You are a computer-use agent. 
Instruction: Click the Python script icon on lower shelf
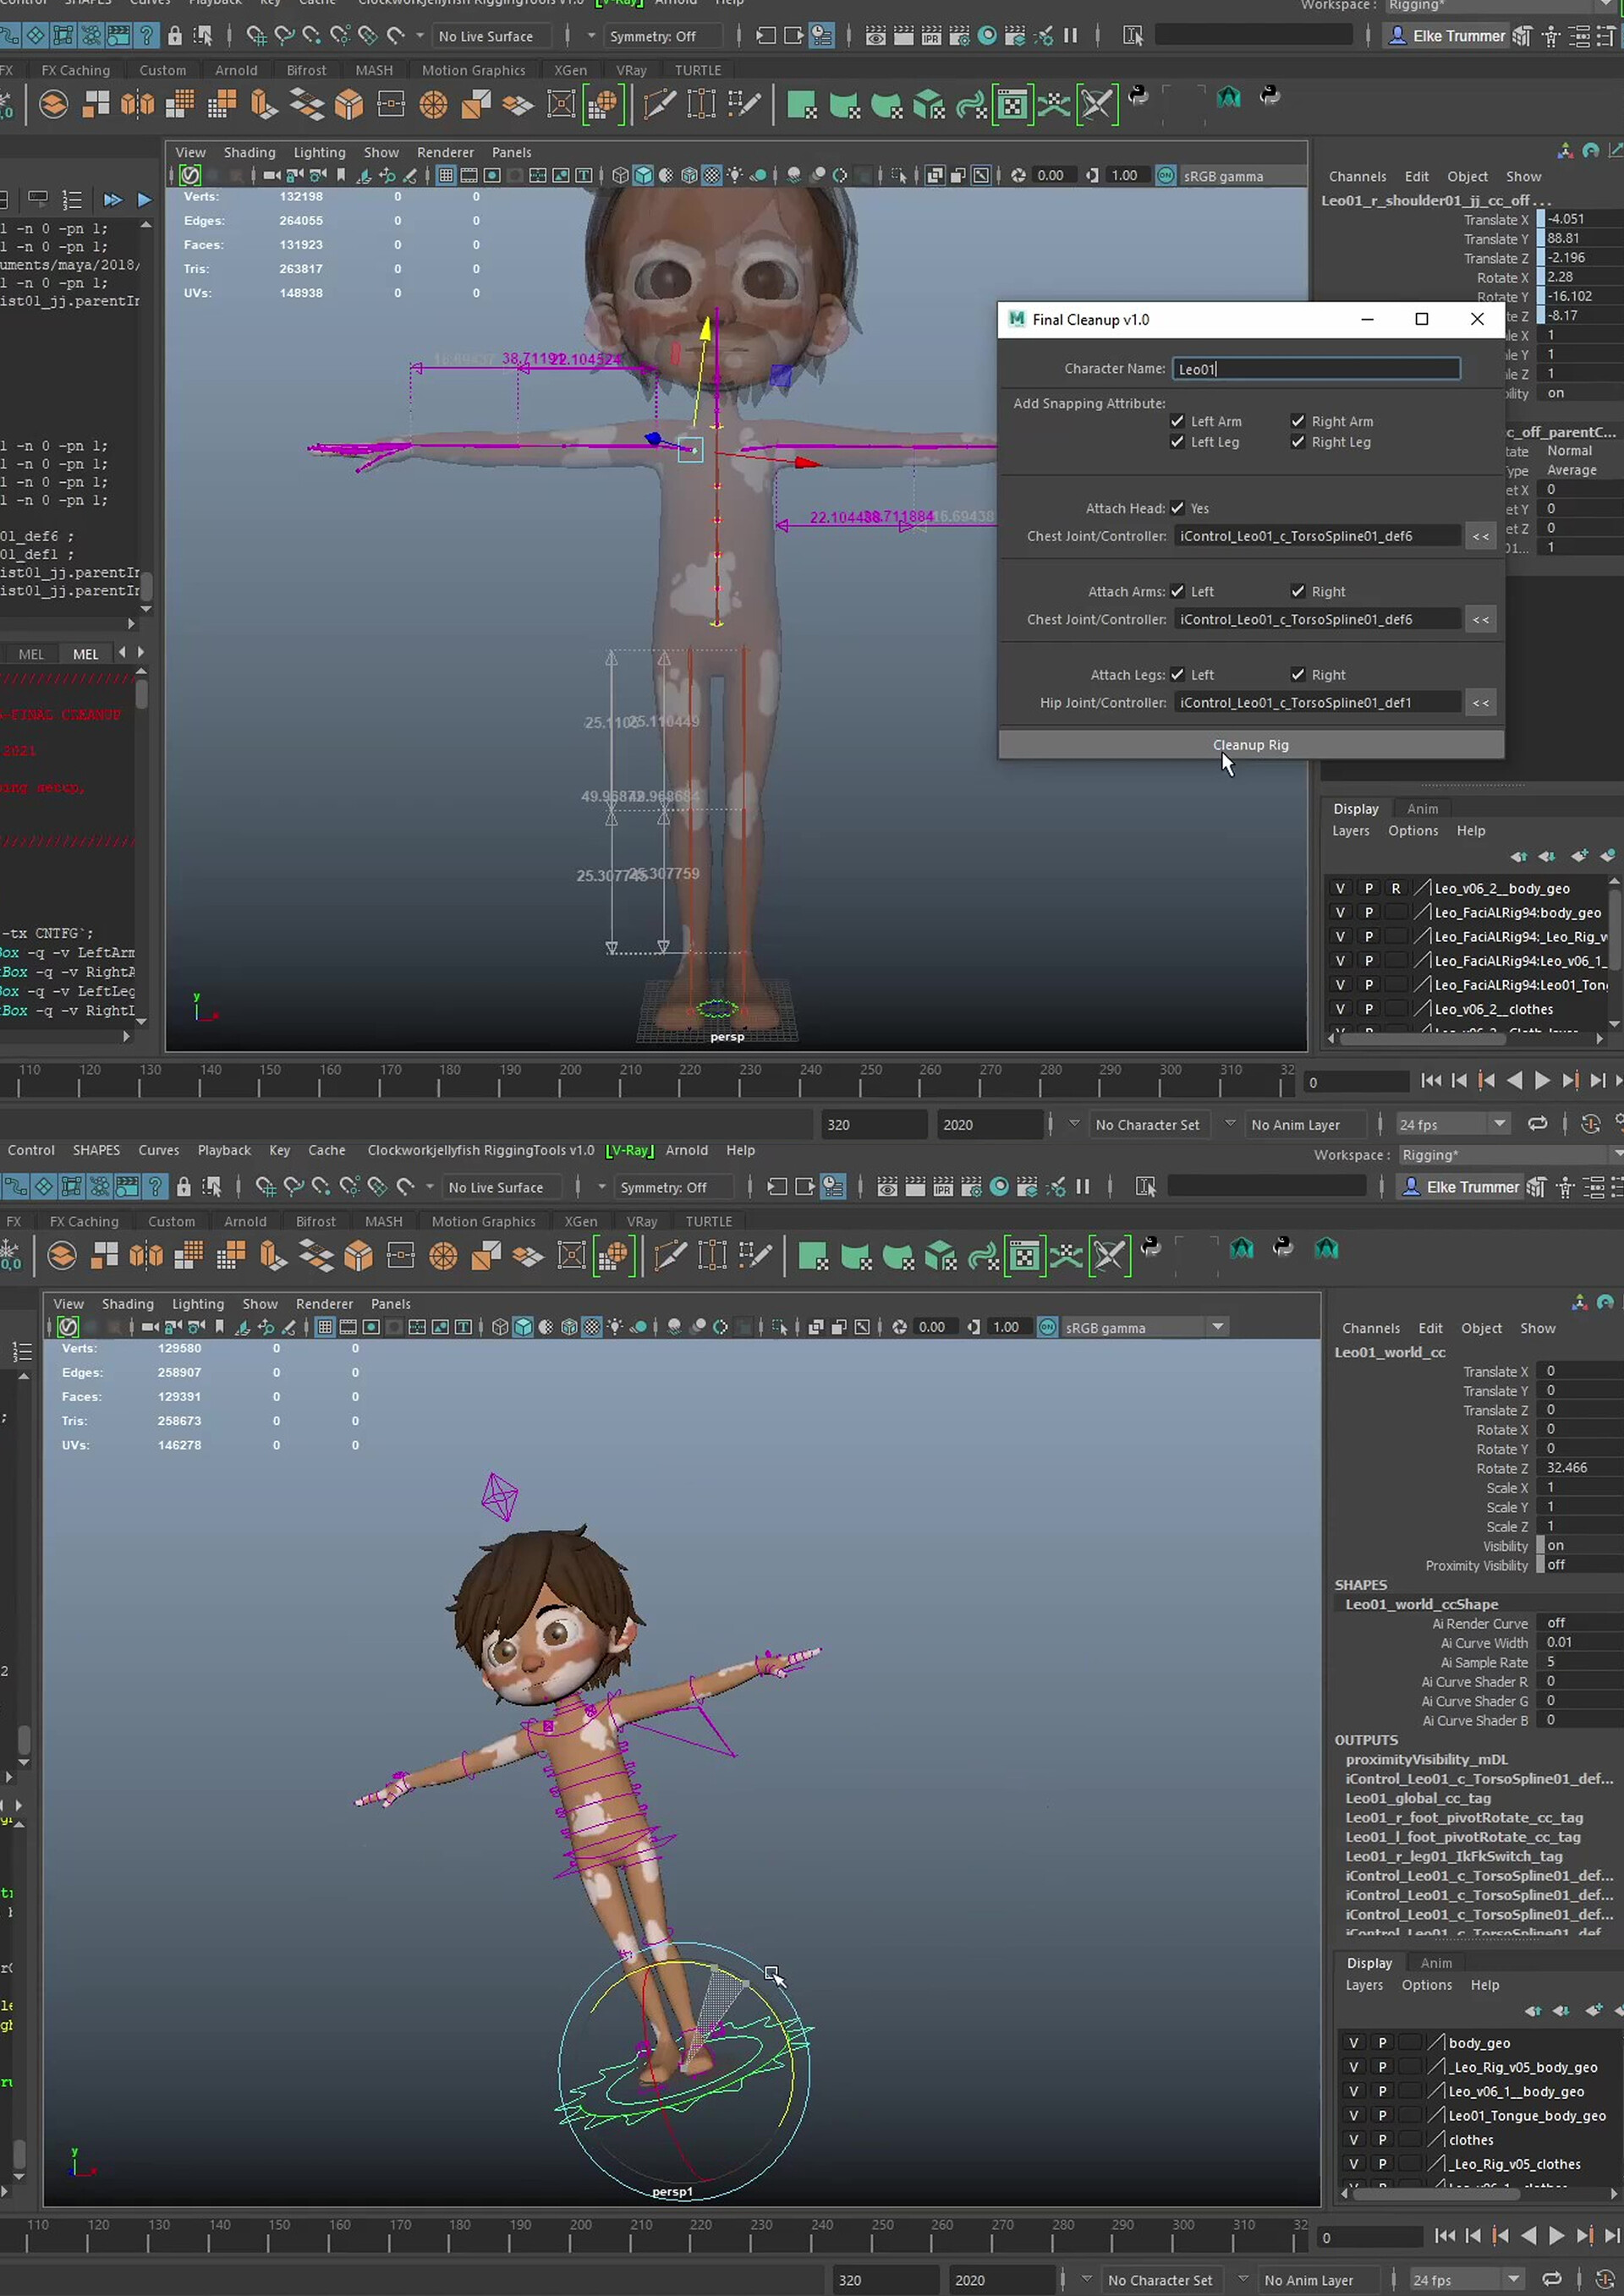[x=1150, y=1247]
